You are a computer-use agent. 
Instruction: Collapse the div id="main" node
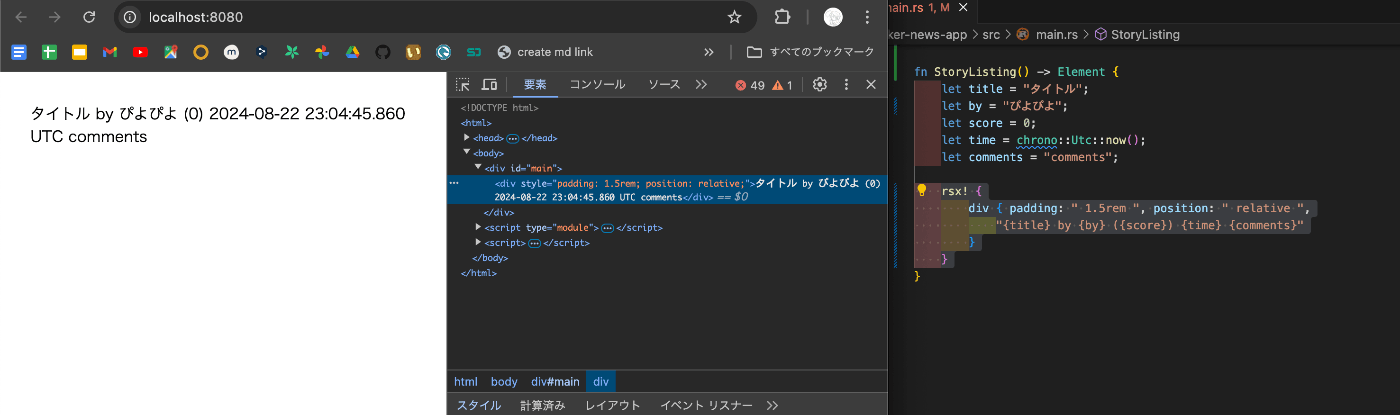click(x=477, y=167)
